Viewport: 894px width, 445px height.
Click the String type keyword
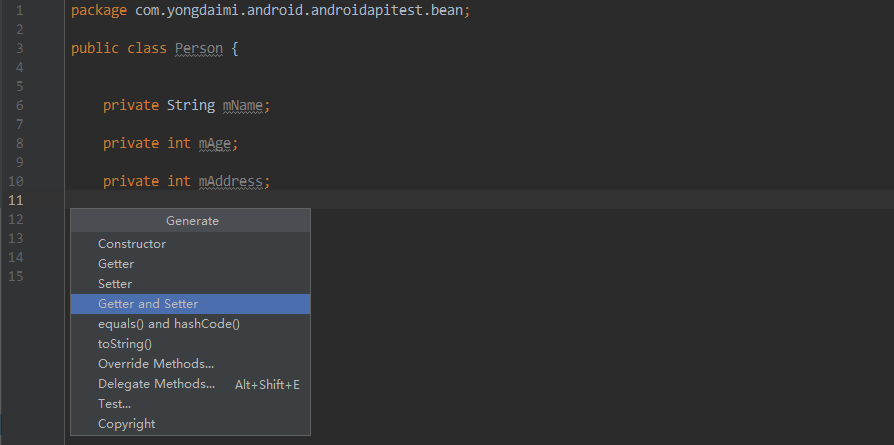point(190,106)
